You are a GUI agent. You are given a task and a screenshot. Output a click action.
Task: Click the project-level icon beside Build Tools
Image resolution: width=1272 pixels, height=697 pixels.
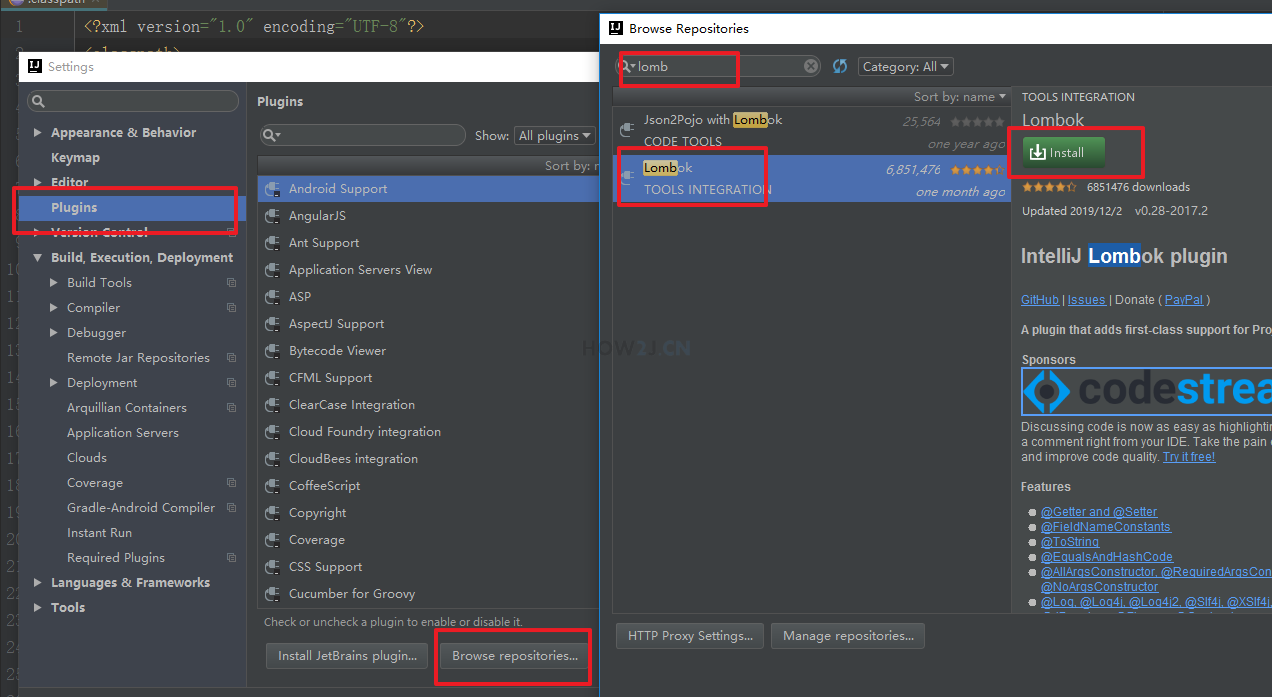(232, 283)
